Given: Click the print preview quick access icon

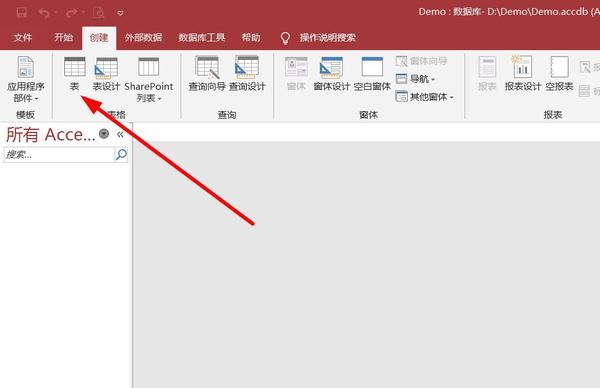Looking at the screenshot, I should 98,13.
